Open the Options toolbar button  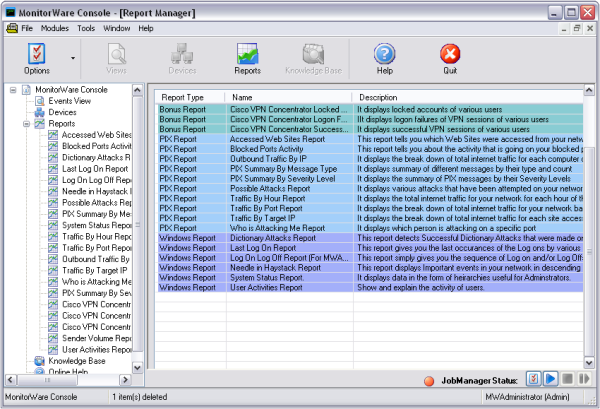pos(37,59)
